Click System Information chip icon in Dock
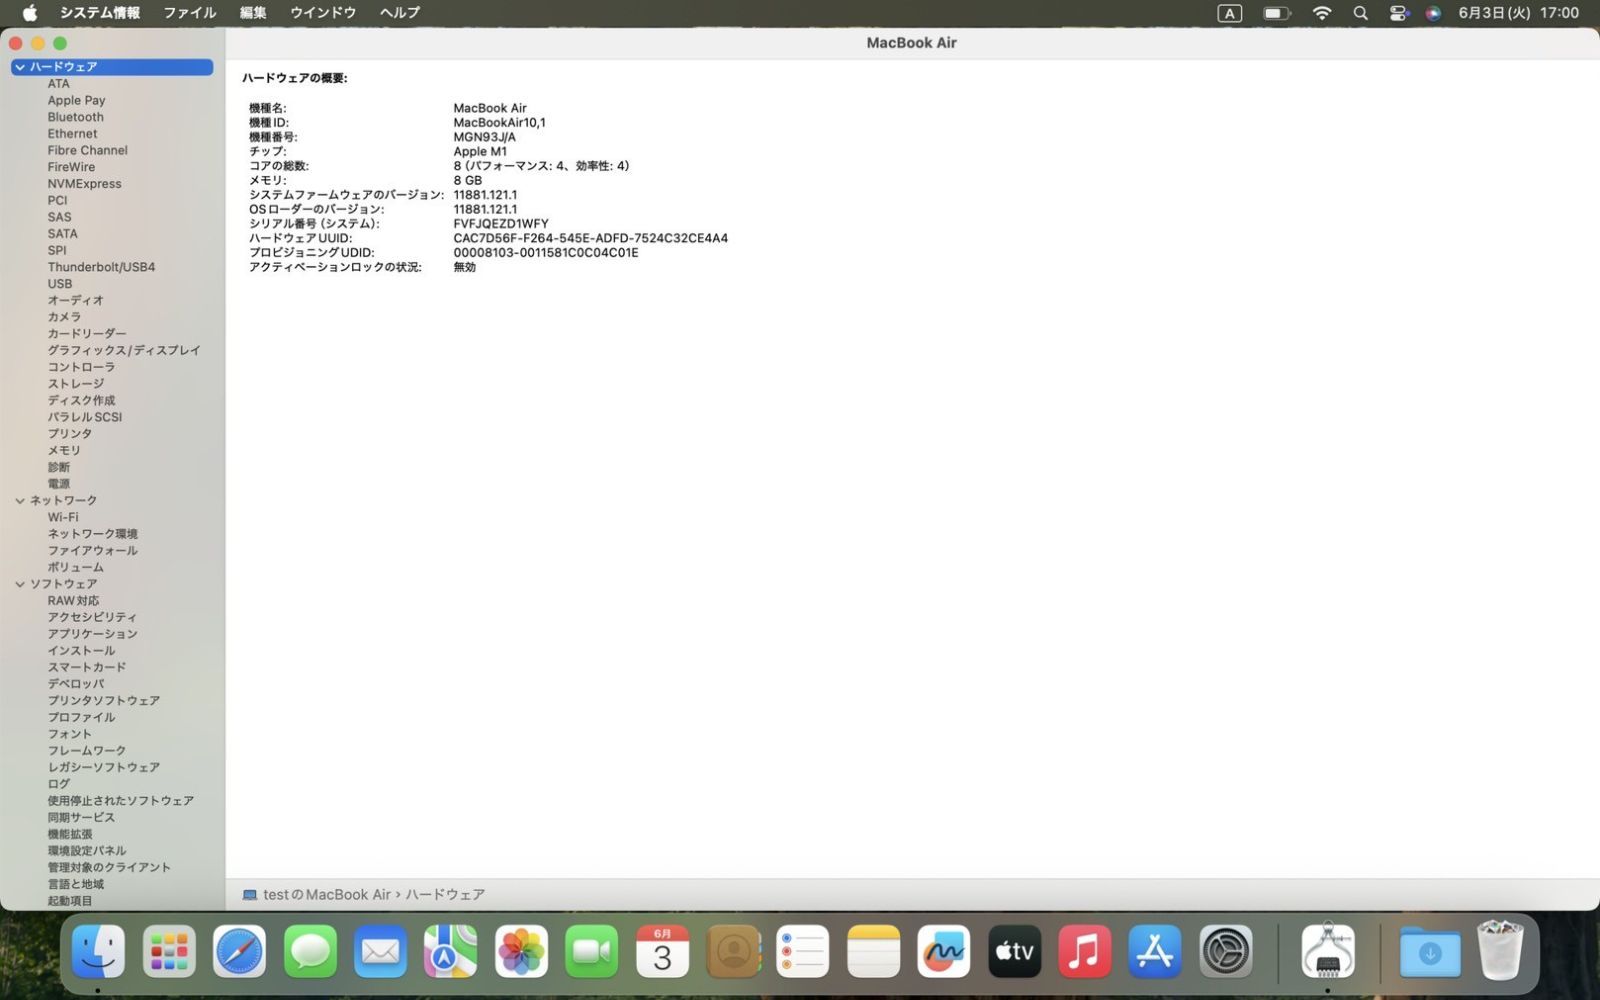This screenshot has width=1600, height=1000. pos(1328,951)
